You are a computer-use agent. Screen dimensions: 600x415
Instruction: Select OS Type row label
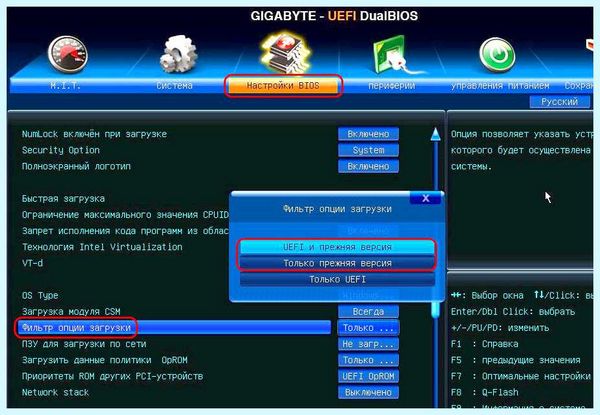coord(40,295)
